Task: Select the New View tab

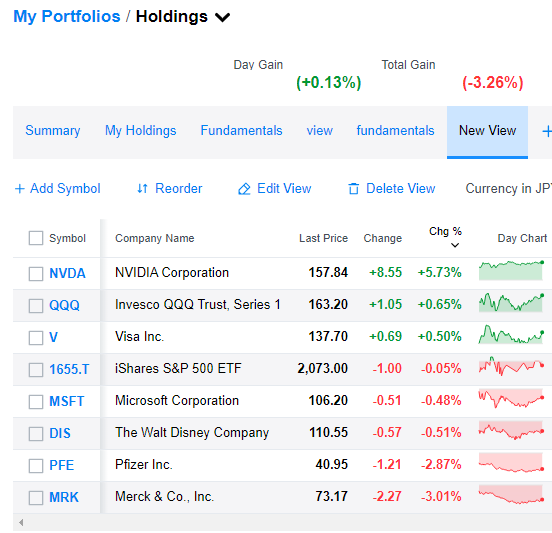Action: [x=487, y=131]
